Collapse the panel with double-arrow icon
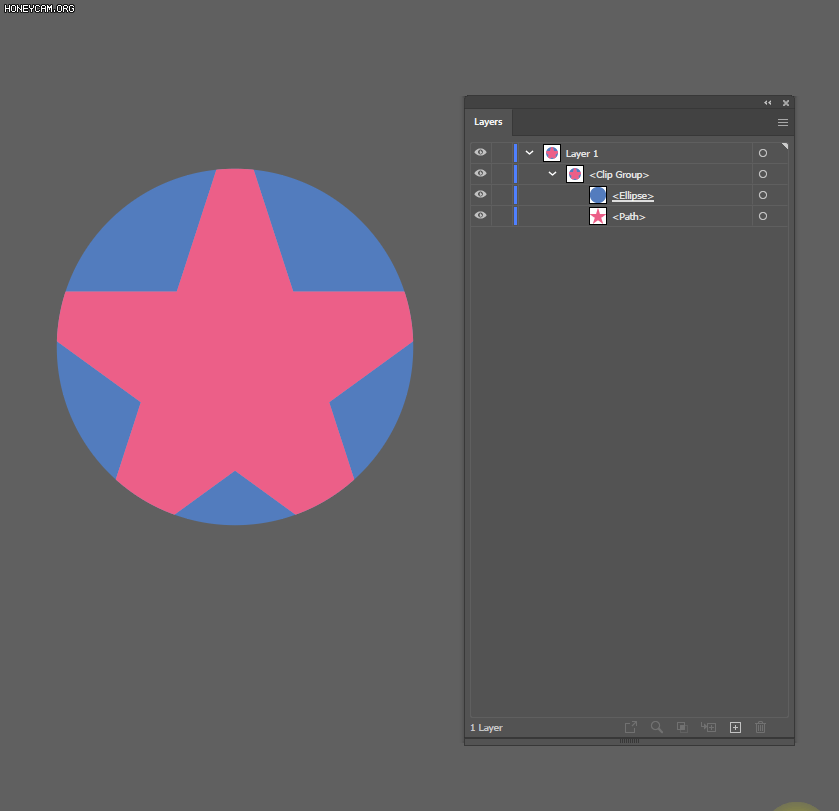Image resolution: width=839 pixels, height=811 pixels. pyautogui.click(x=768, y=103)
